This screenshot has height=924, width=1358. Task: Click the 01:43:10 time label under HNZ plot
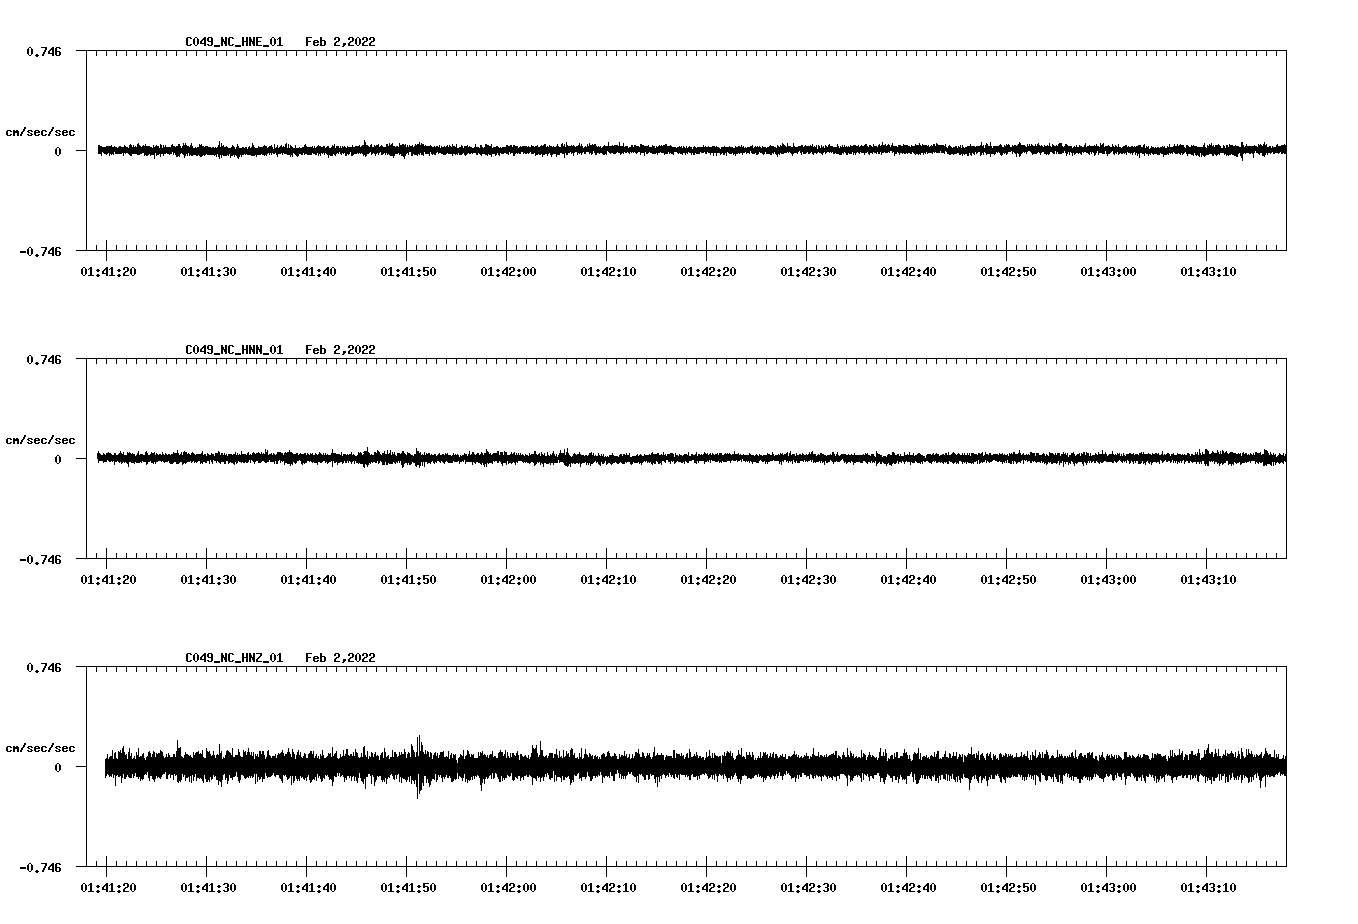[x=1208, y=888]
